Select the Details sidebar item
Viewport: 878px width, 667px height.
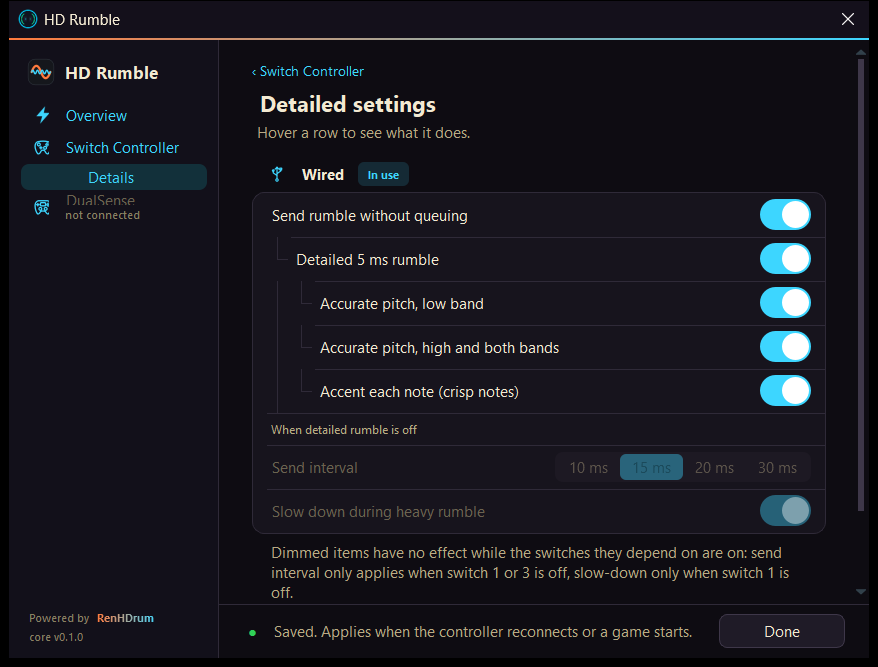[114, 177]
